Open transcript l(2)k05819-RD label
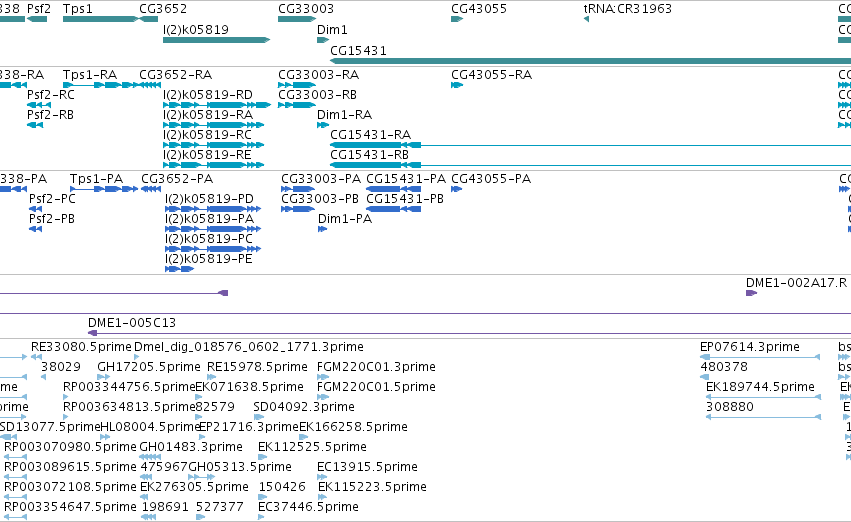The image size is (851, 522). click(208, 95)
